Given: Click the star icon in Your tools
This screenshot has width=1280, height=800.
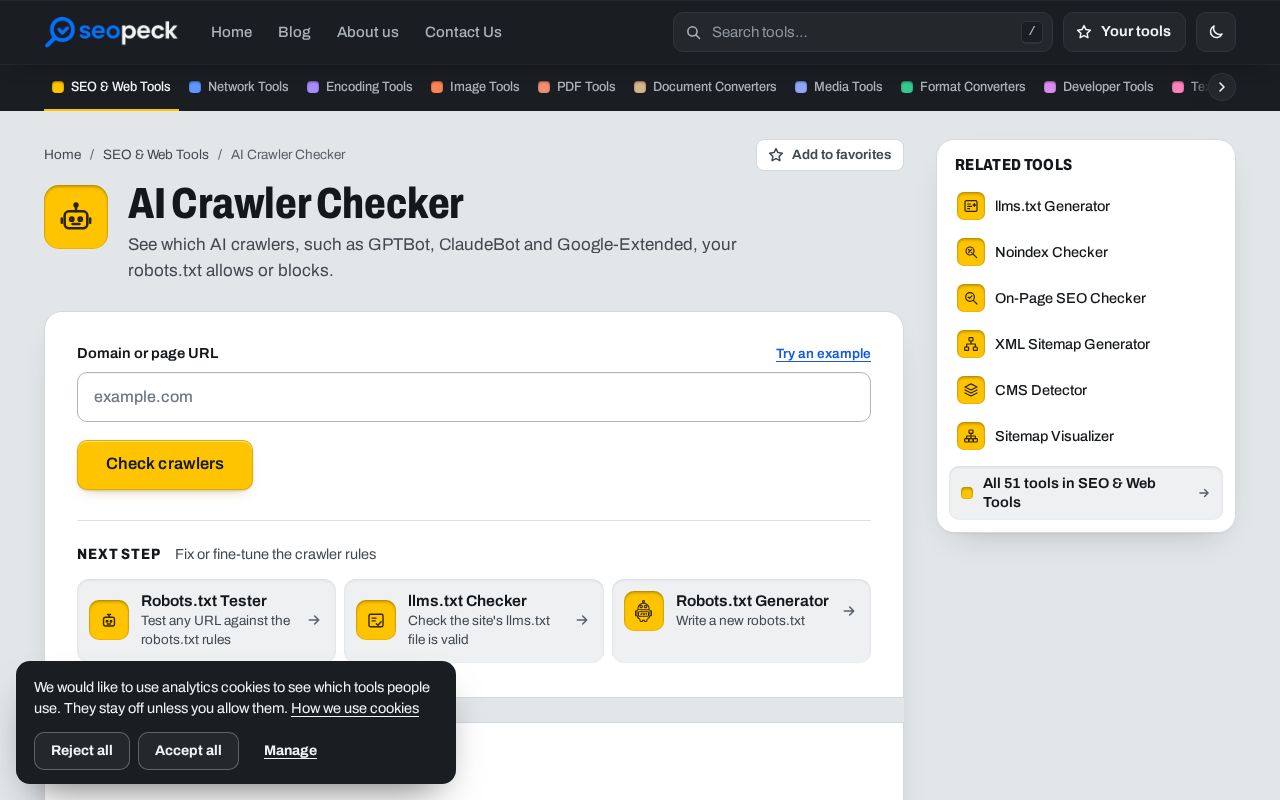Looking at the screenshot, I should [x=1084, y=32].
